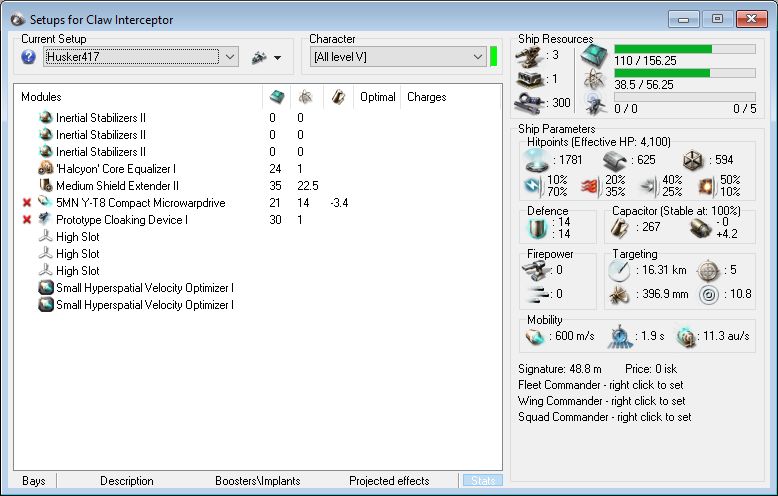Click the explosive resistance icon
The height and width of the screenshot is (496, 778).
(707, 186)
